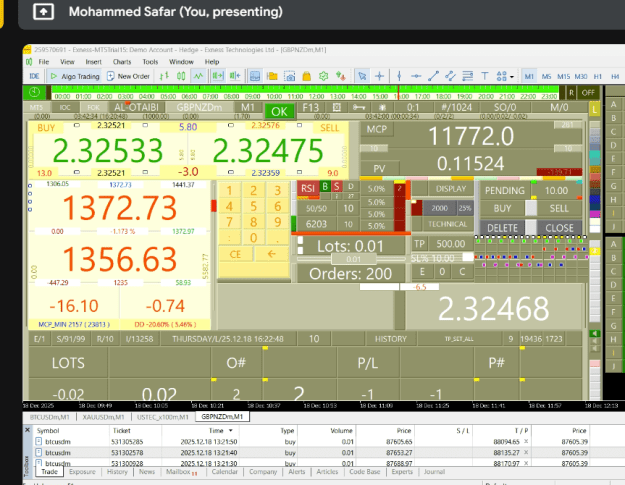Viewport: 625px width, 485px height.
Task: Click the numpad backspace arrow key
Action: pos(271,254)
